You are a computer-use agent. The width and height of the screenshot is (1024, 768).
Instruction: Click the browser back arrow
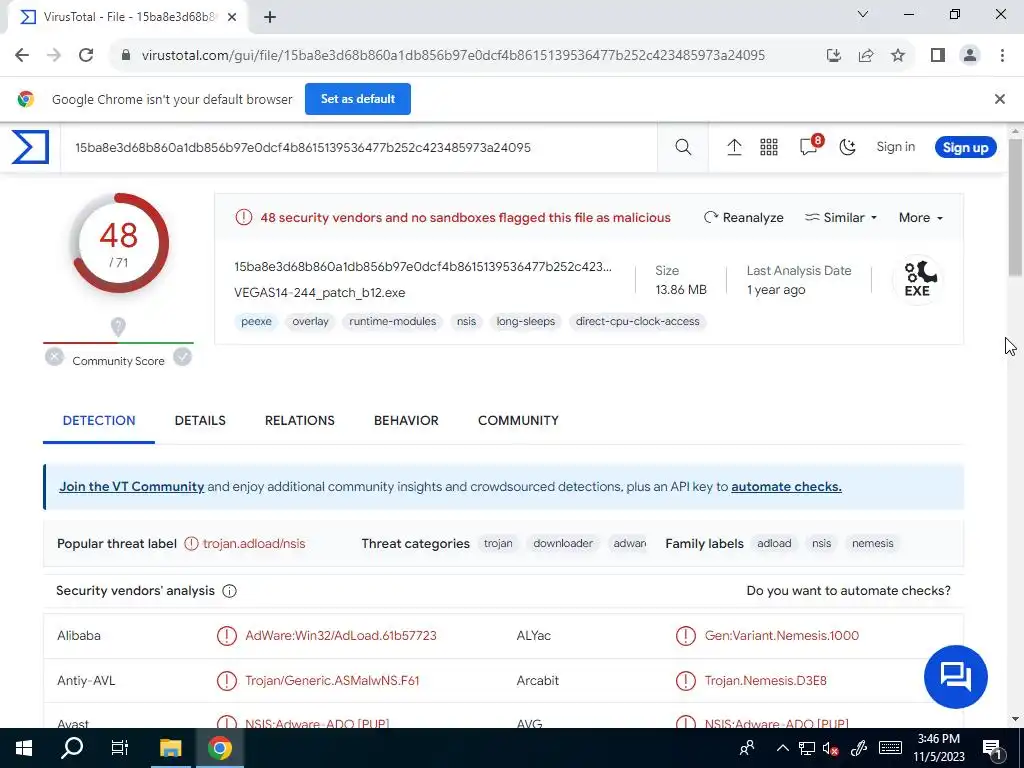22,55
